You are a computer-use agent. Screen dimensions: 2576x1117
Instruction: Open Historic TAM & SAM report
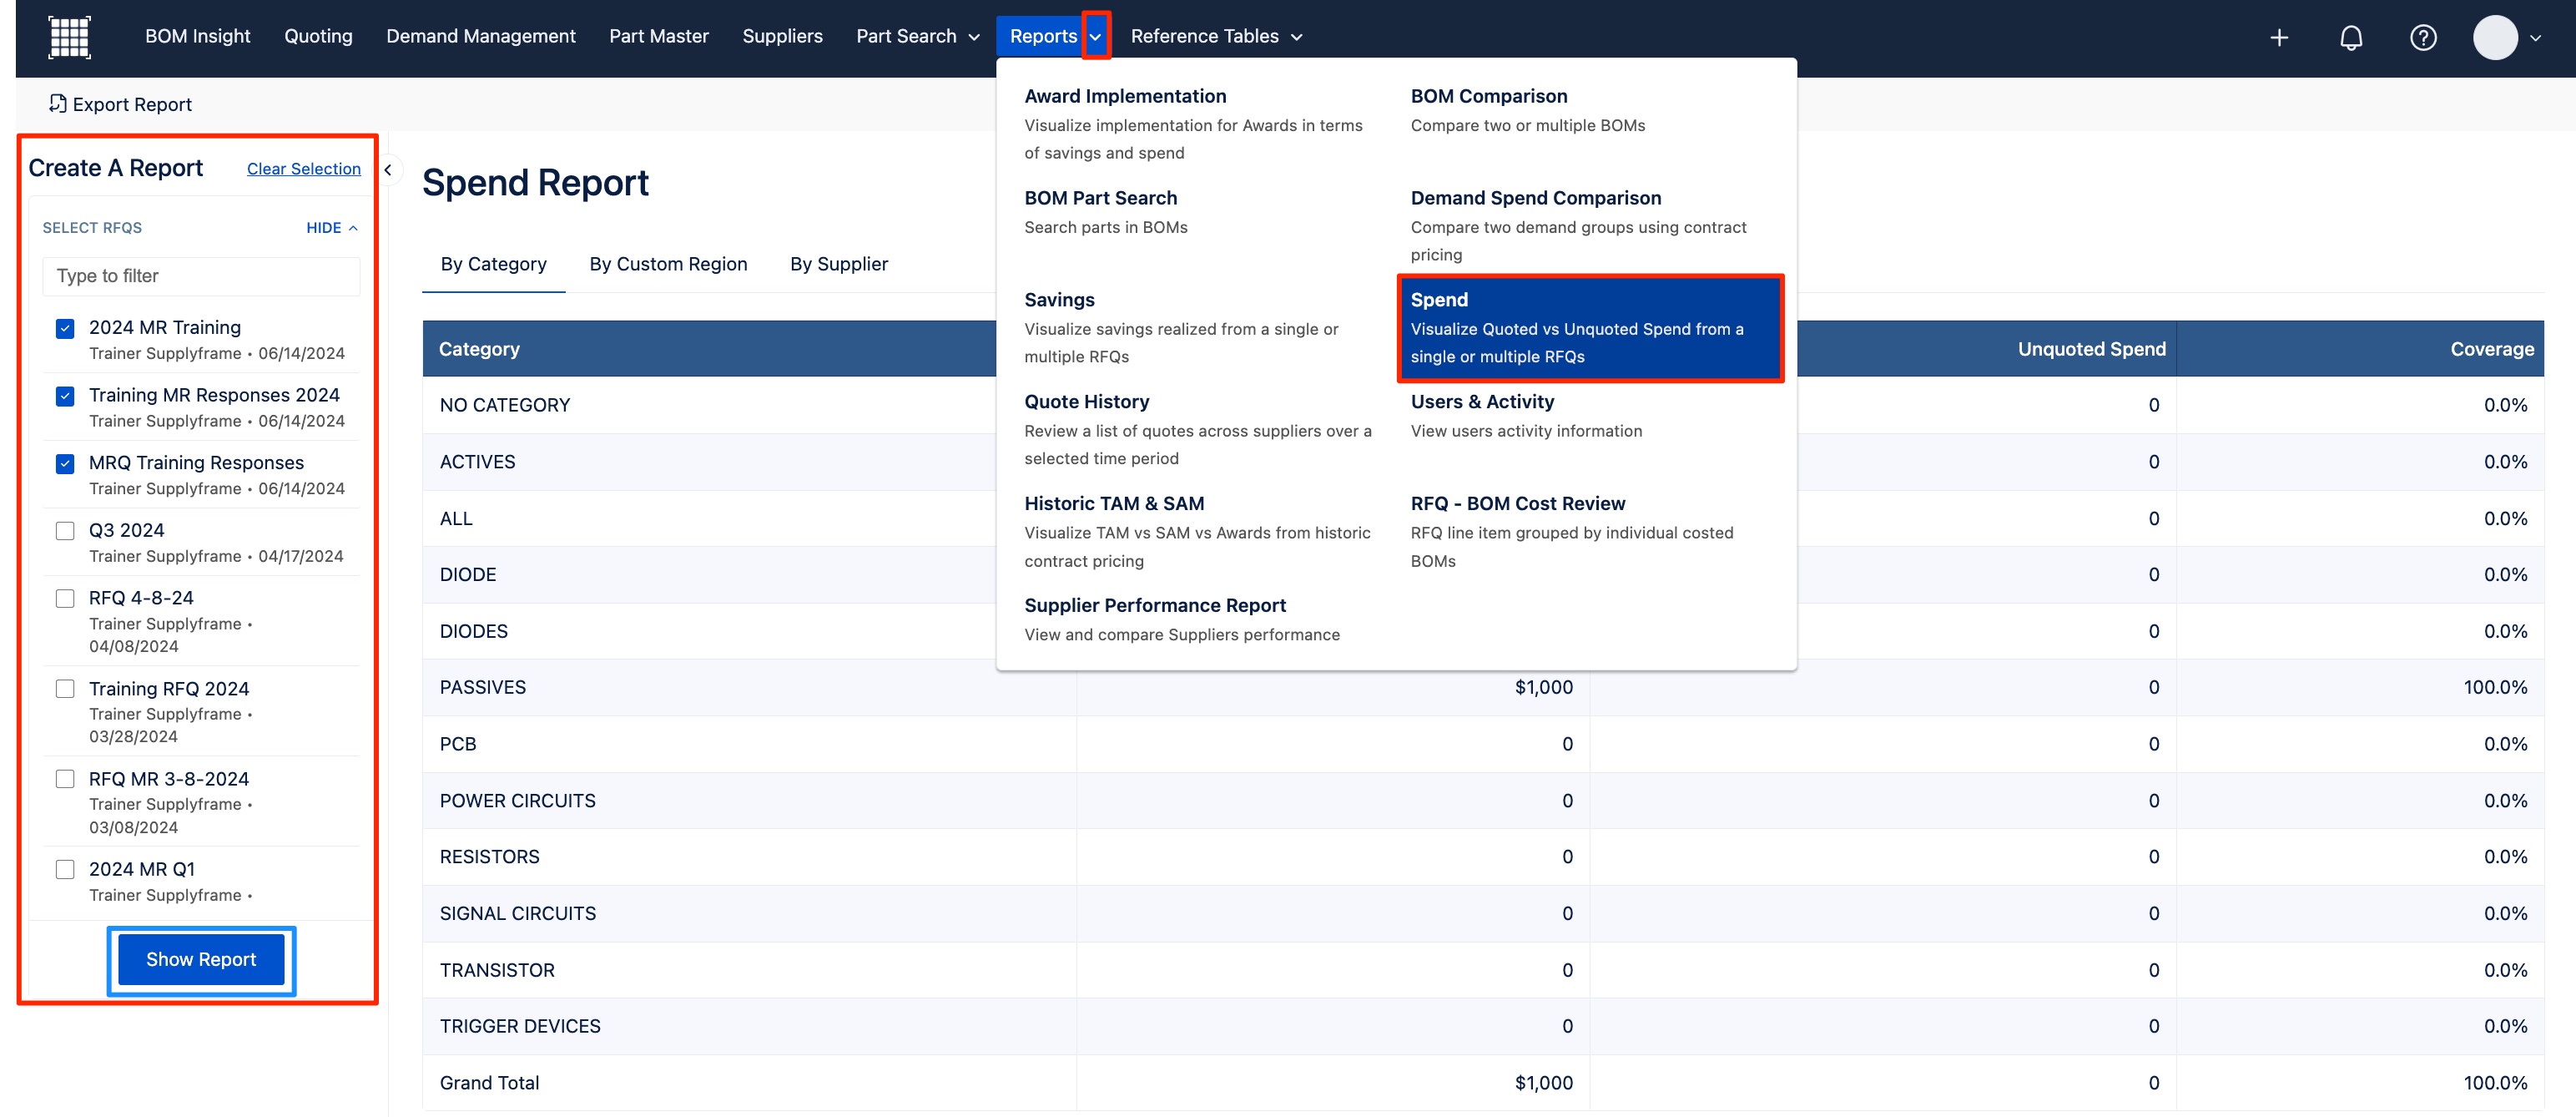pyautogui.click(x=1198, y=532)
